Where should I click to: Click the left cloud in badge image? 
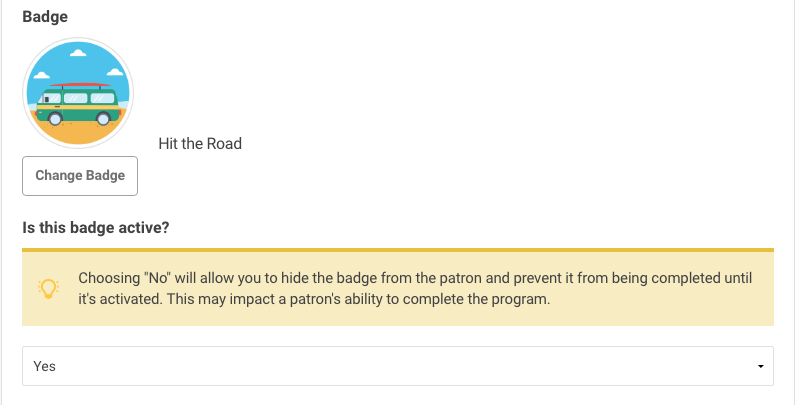click(x=41, y=76)
